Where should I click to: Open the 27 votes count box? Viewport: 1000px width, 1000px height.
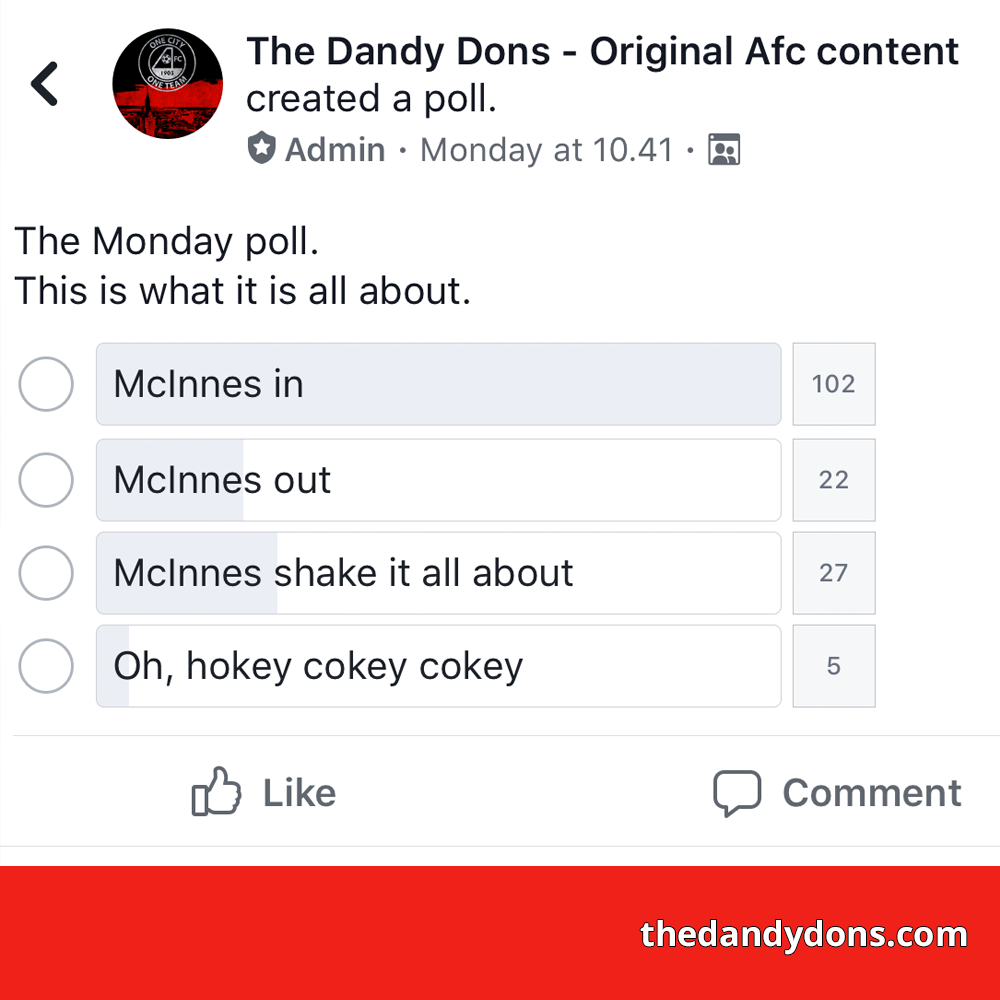(834, 573)
